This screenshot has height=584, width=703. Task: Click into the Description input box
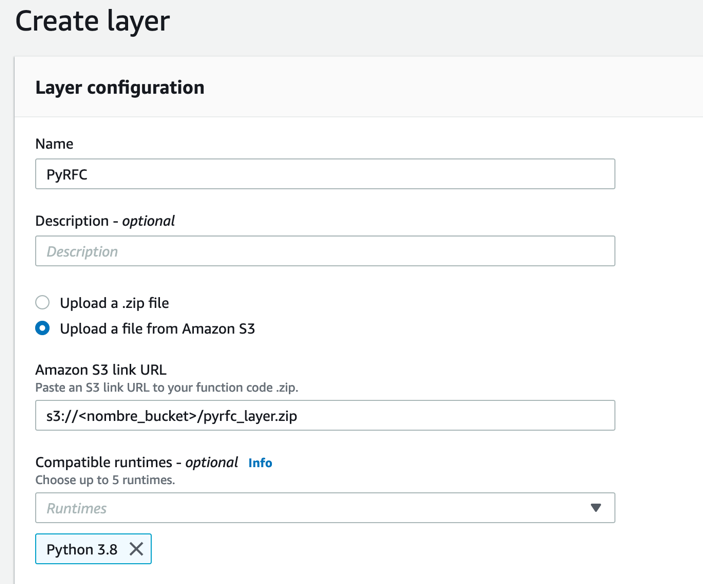(x=325, y=251)
